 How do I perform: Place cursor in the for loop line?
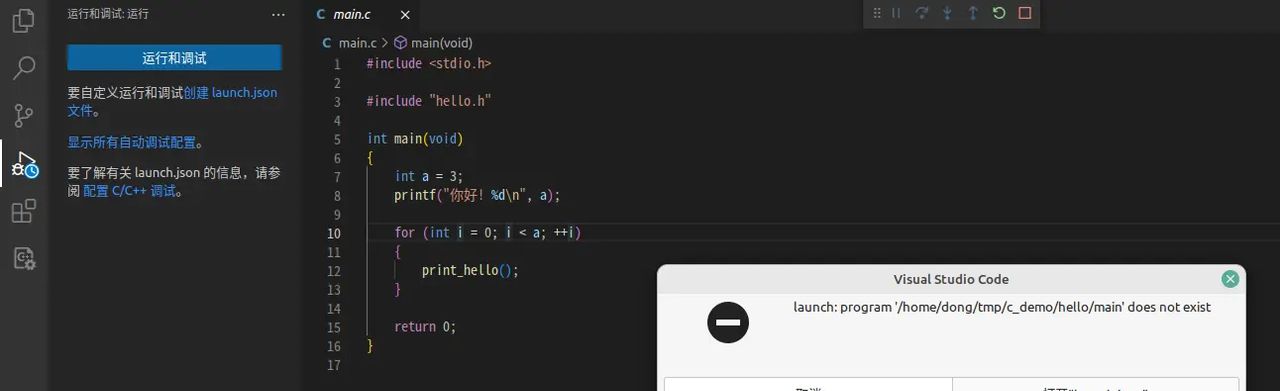[x=488, y=233]
